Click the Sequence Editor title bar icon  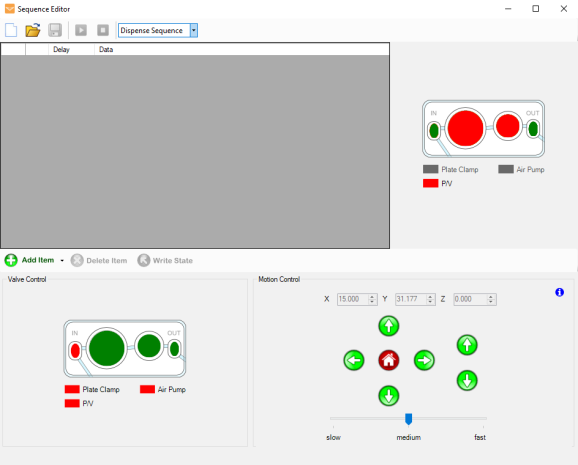[x=10, y=9]
